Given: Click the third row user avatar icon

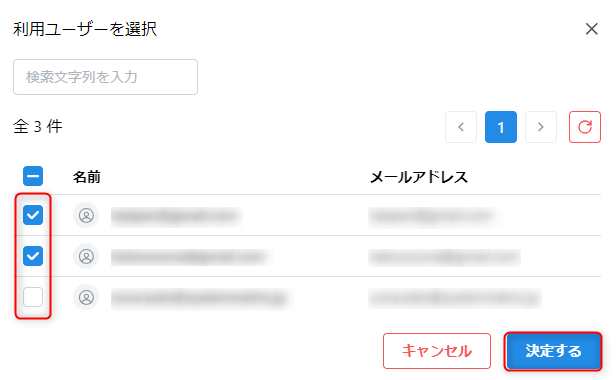Looking at the screenshot, I should (86, 297).
